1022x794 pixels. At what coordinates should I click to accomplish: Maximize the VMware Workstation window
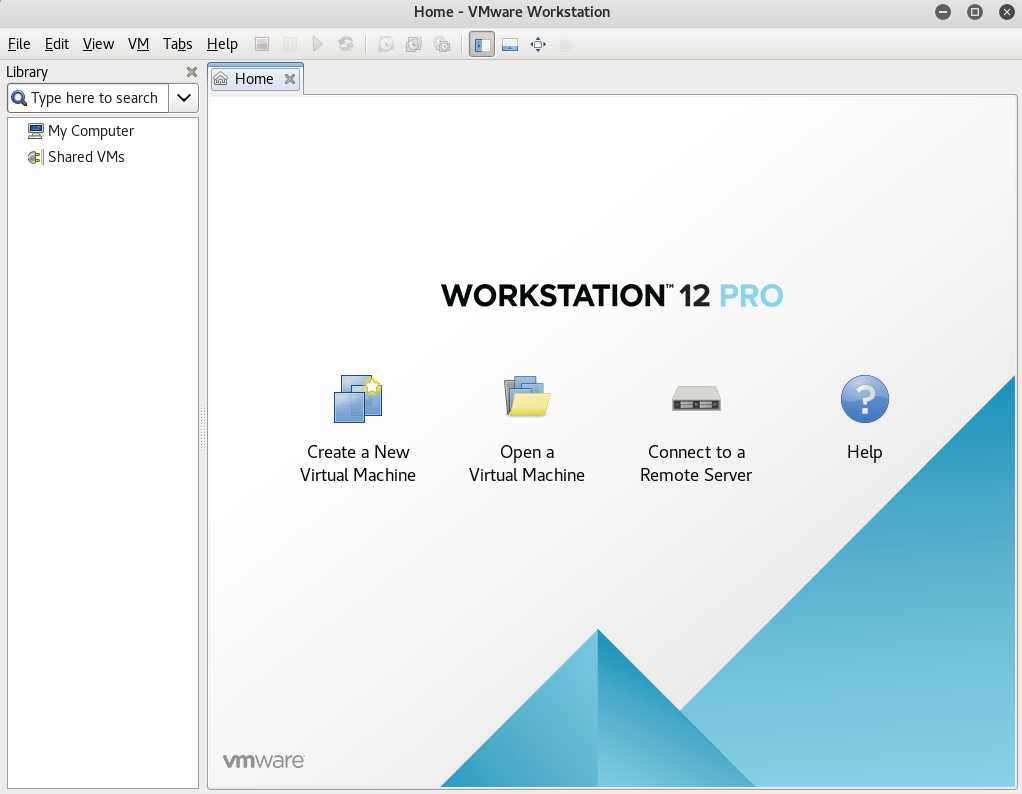coord(974,12)
